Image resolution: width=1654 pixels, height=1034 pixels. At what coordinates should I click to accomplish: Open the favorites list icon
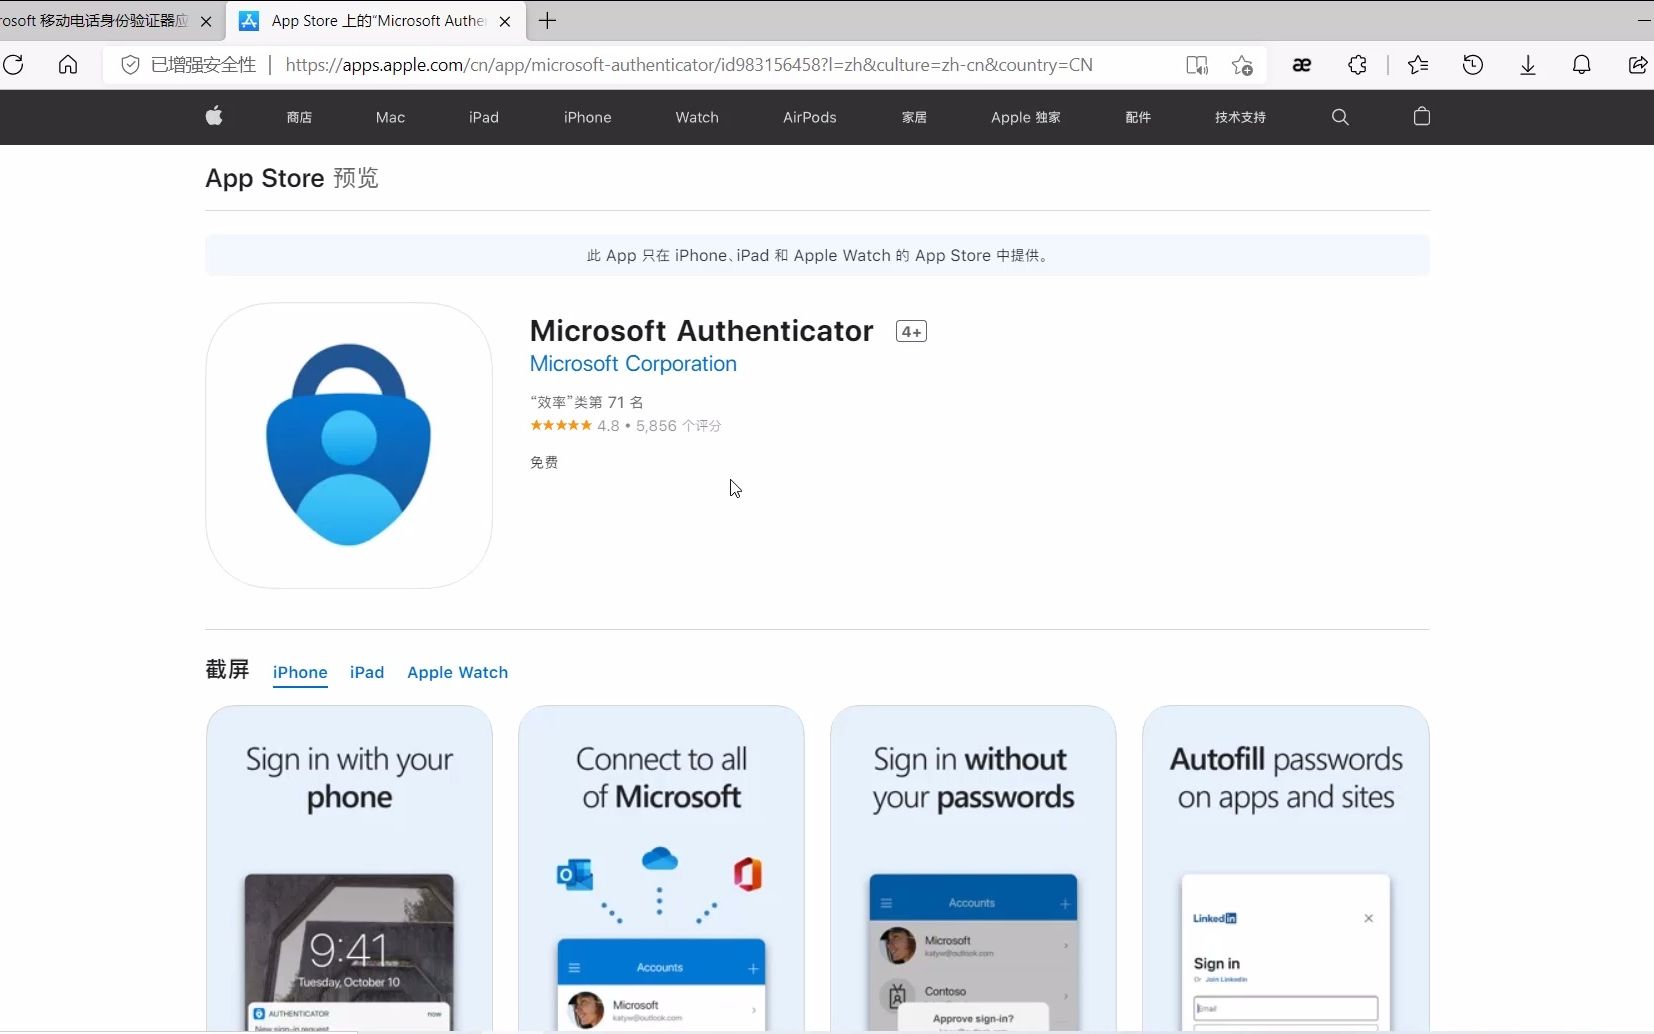[x=1418, y=65]
